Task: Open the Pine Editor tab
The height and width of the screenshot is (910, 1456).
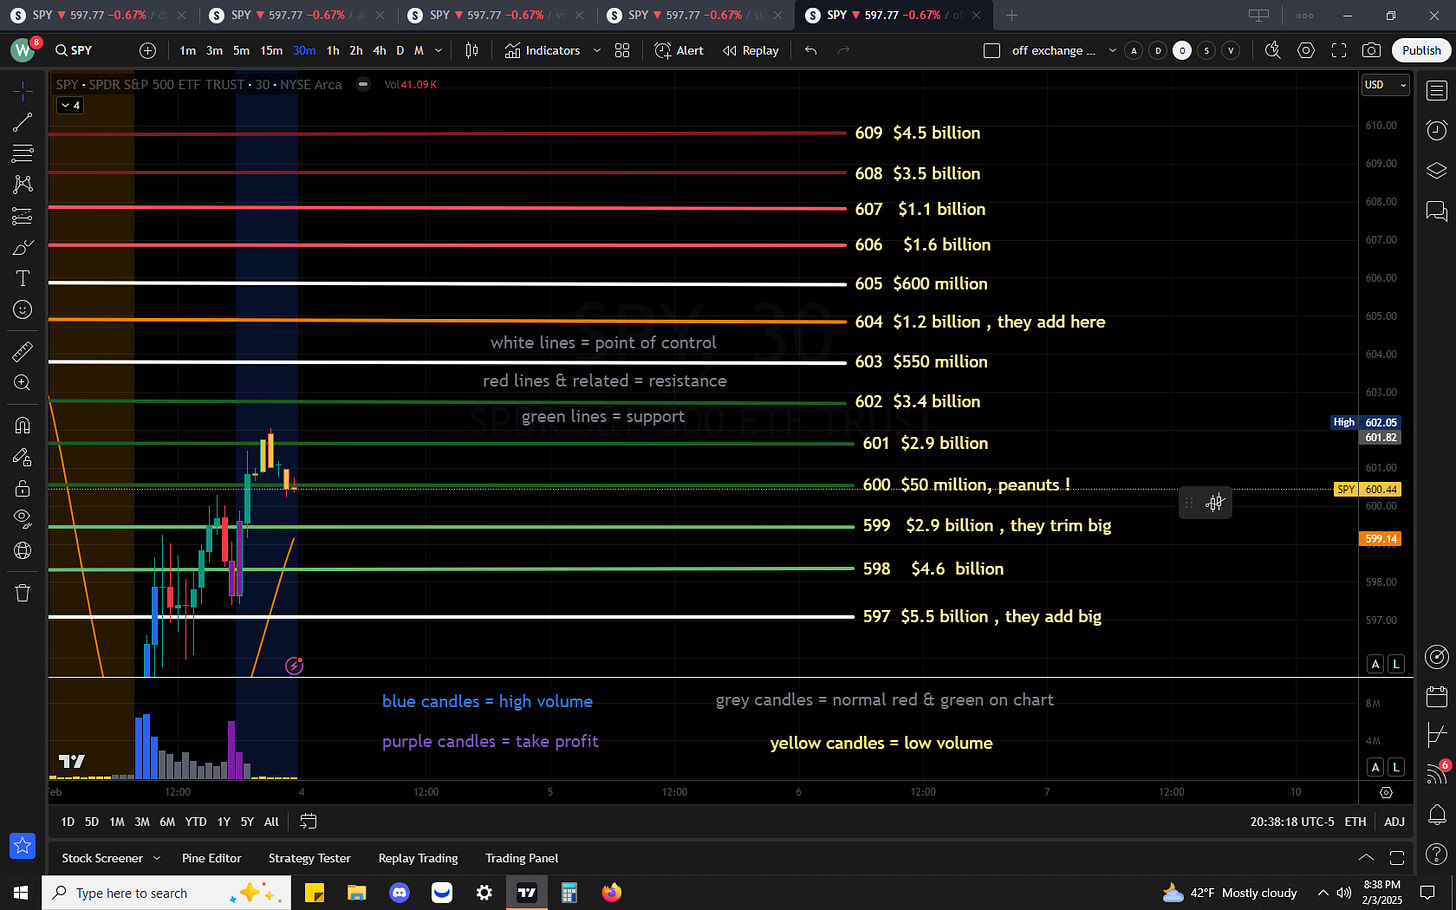Action: point(211,858)
